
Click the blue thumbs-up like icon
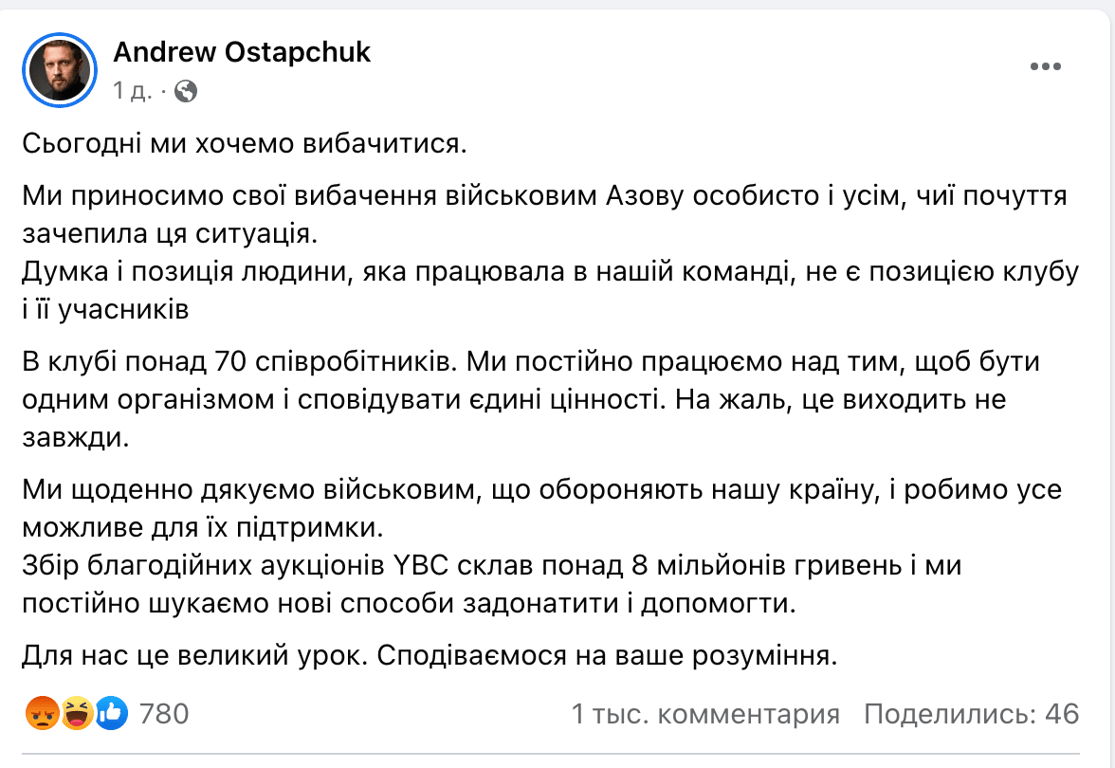point(111,713)
